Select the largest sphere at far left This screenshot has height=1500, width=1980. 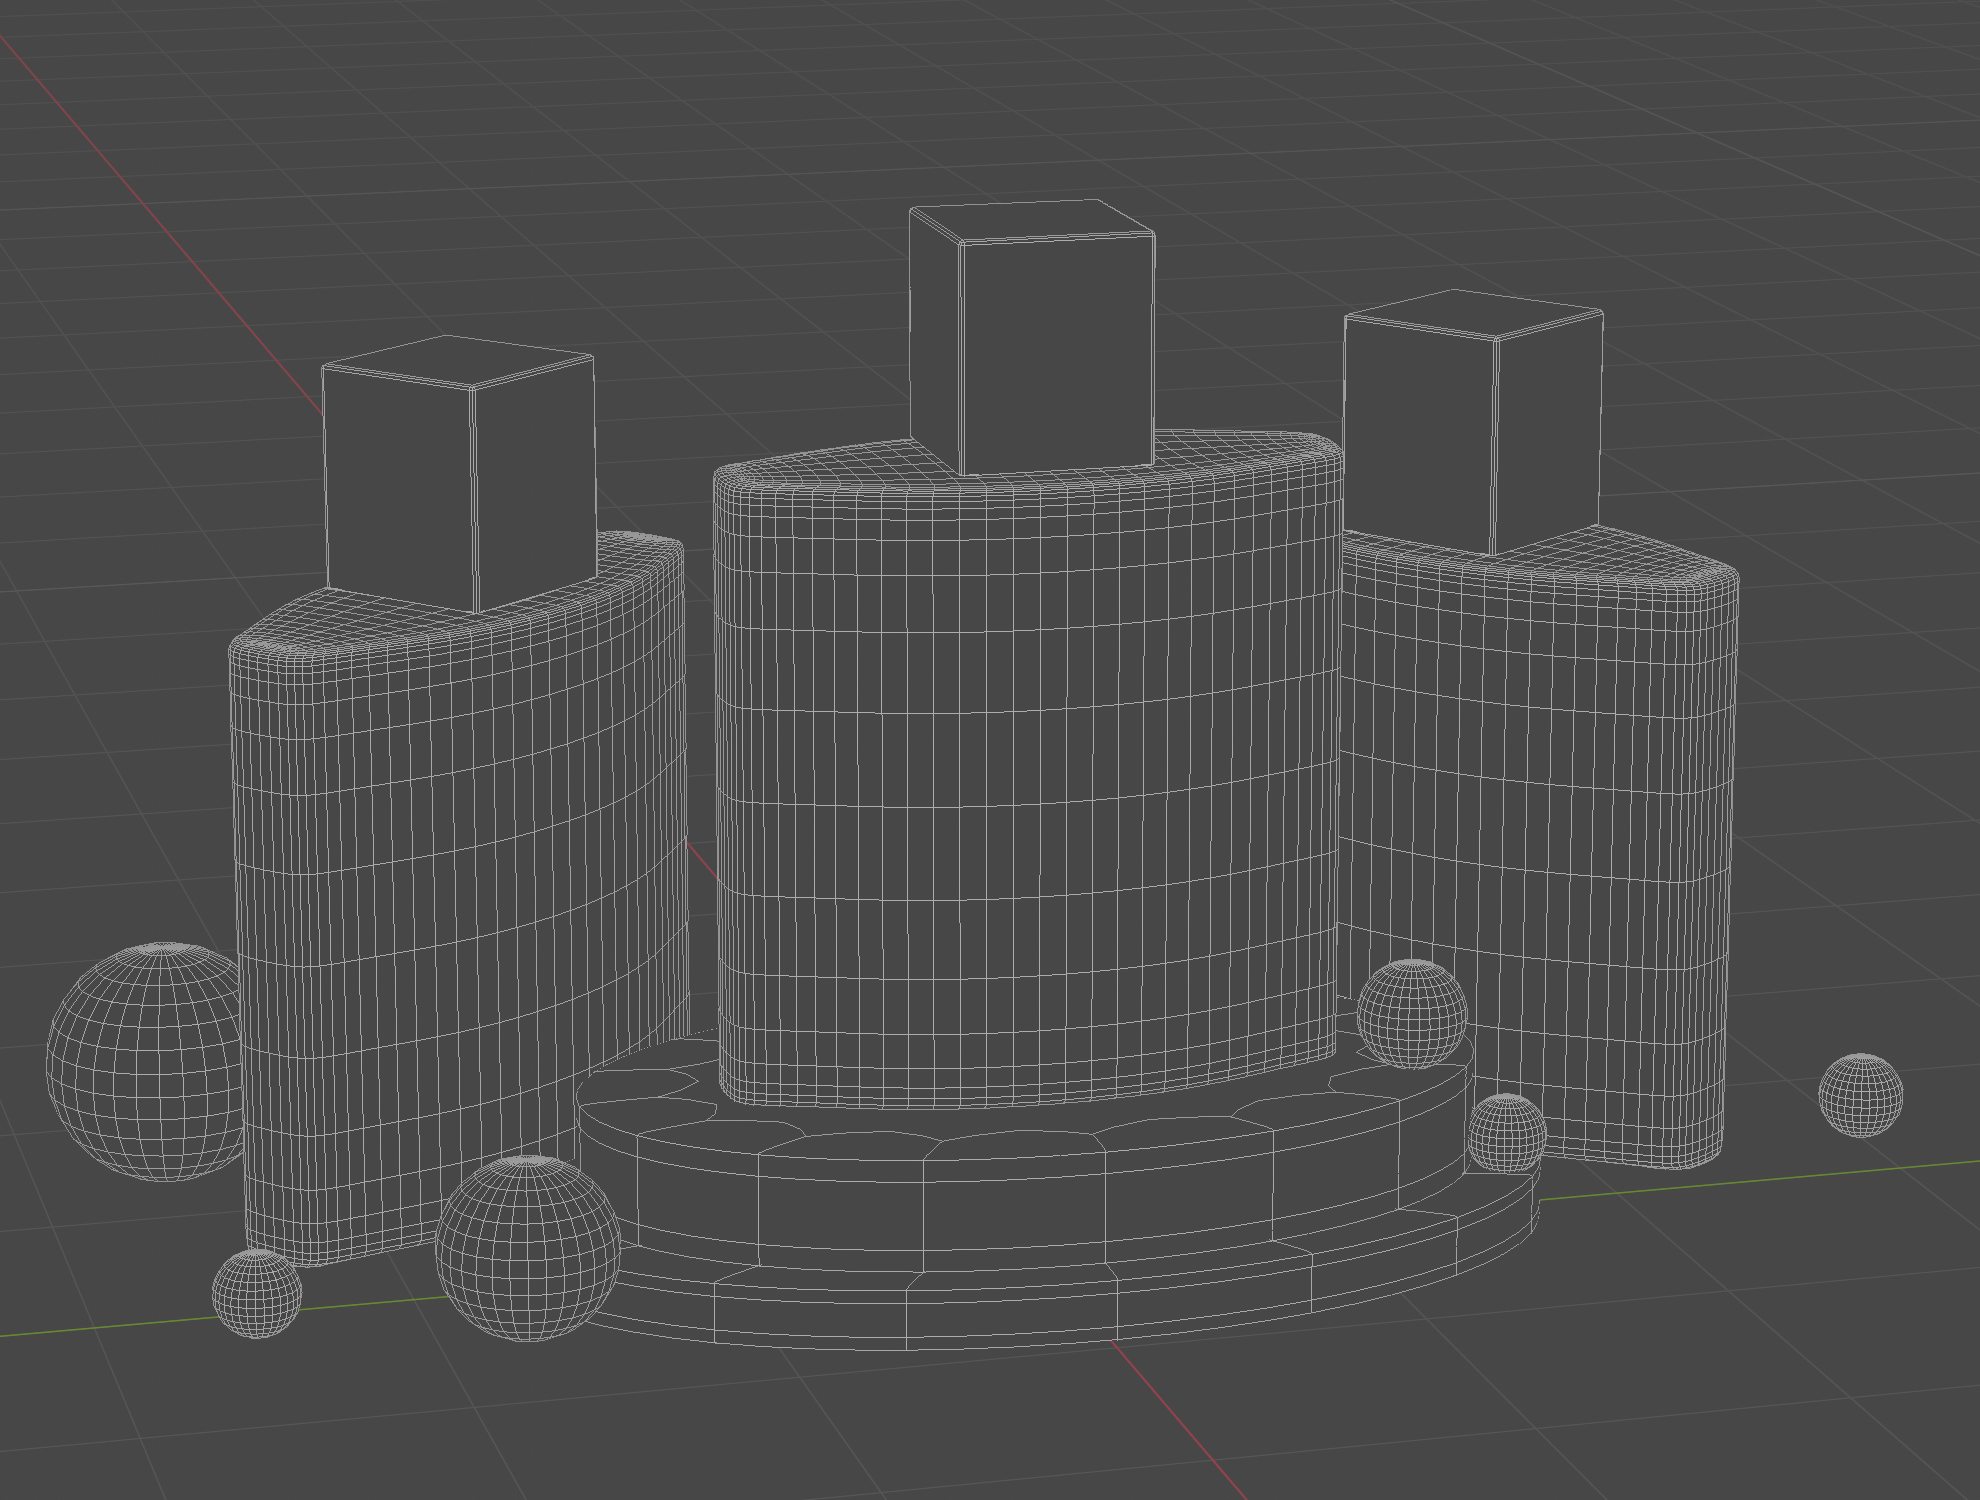point(146,1061)
